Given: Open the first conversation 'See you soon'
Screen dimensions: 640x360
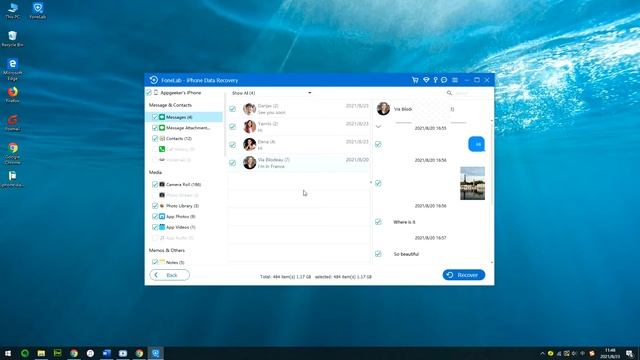Looking at the screenshot, I should click(x=299, y=109).
